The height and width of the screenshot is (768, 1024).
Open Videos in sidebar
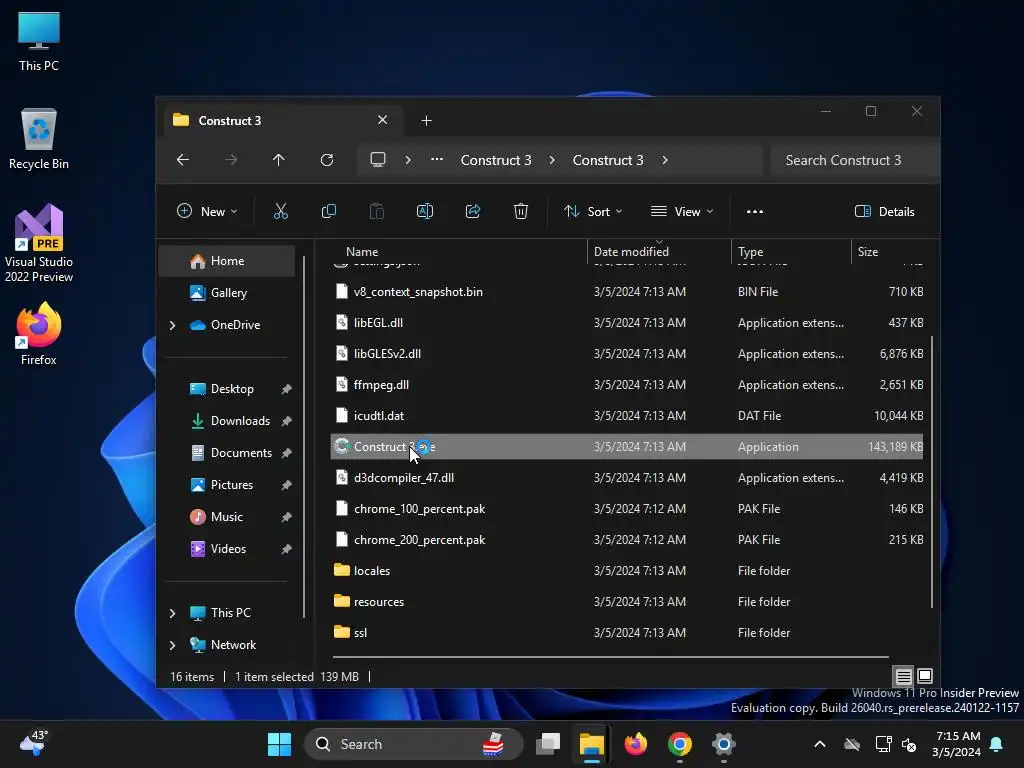227,549
